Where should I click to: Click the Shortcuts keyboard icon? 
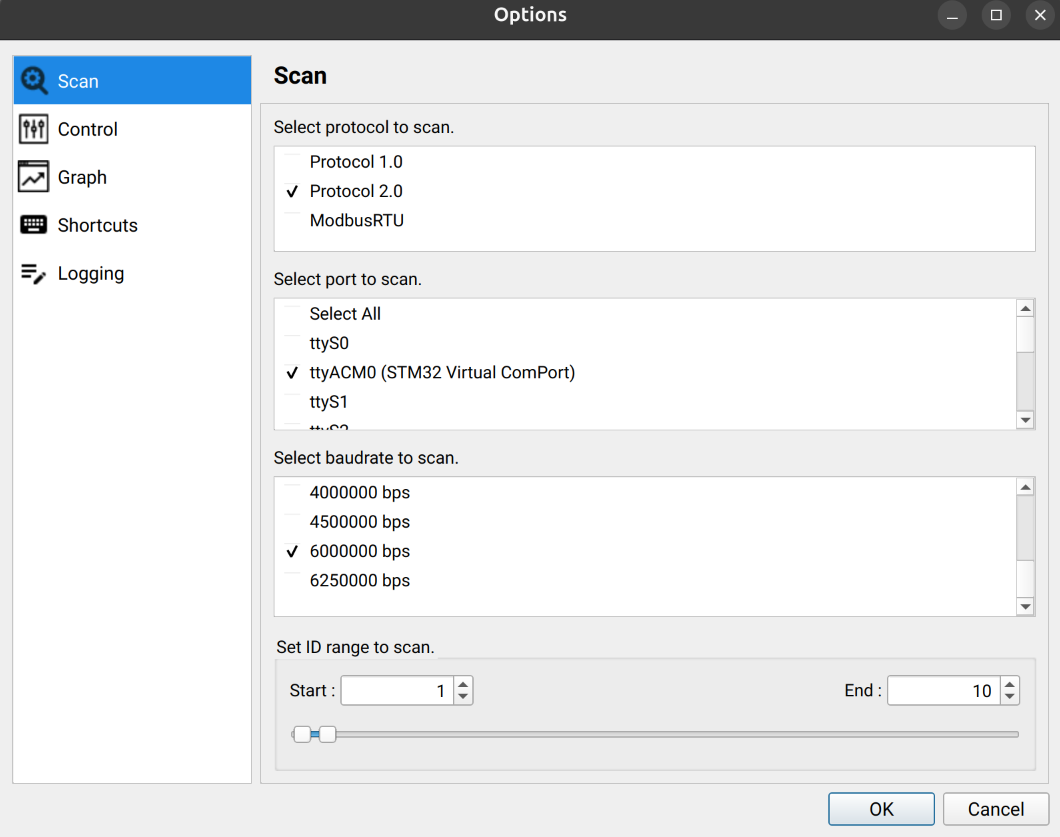[x=34, y=225]
